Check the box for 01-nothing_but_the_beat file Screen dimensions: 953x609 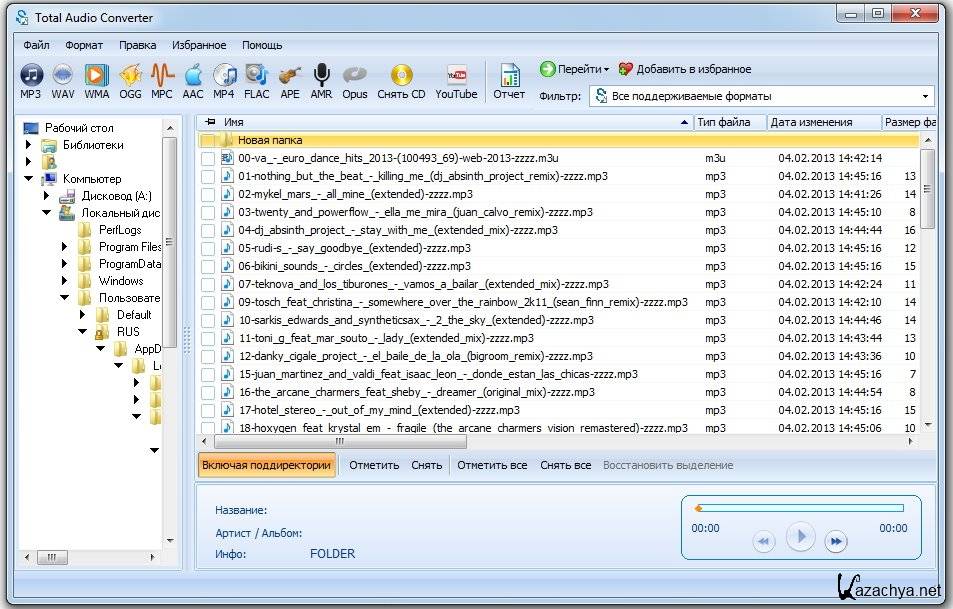208,176
